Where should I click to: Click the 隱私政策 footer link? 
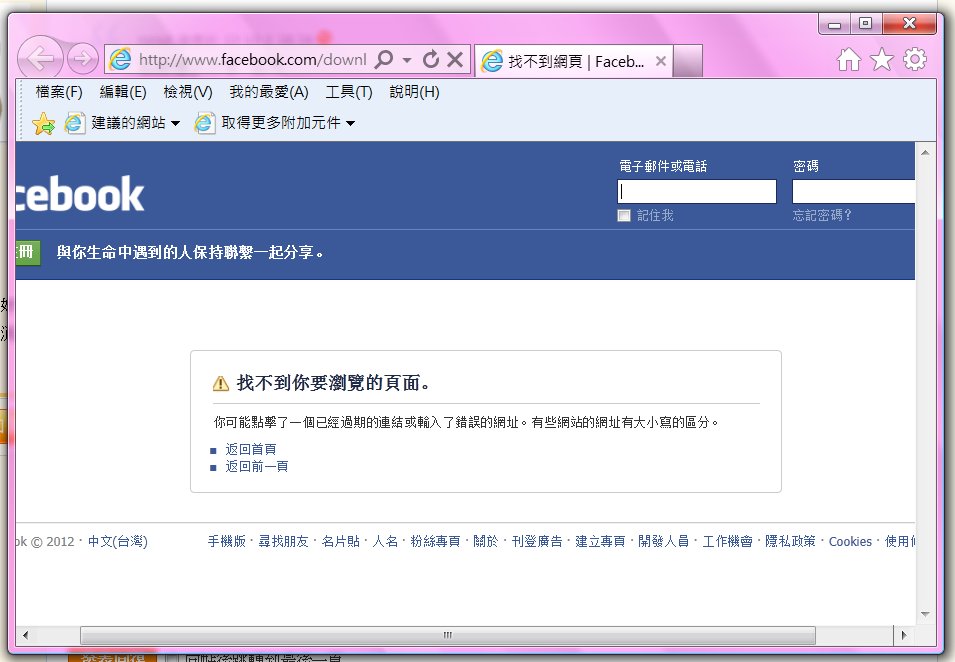pos(790,541)
